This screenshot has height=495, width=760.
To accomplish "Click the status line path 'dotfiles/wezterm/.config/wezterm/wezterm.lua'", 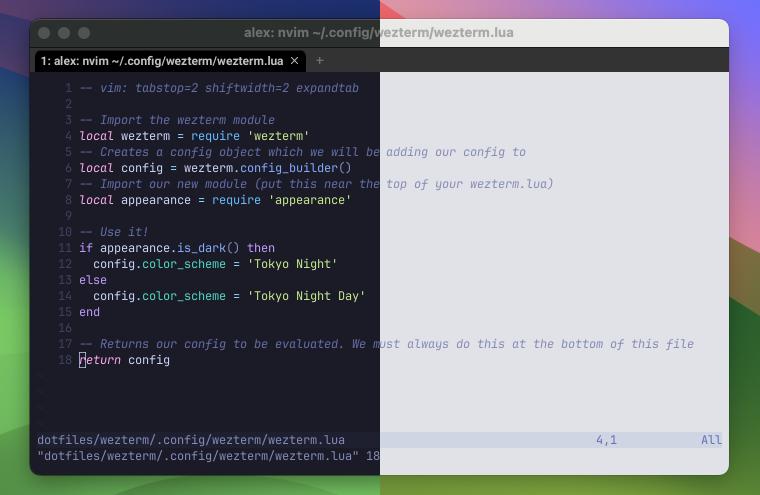I will pyautogui.click(x=191, y=440).
